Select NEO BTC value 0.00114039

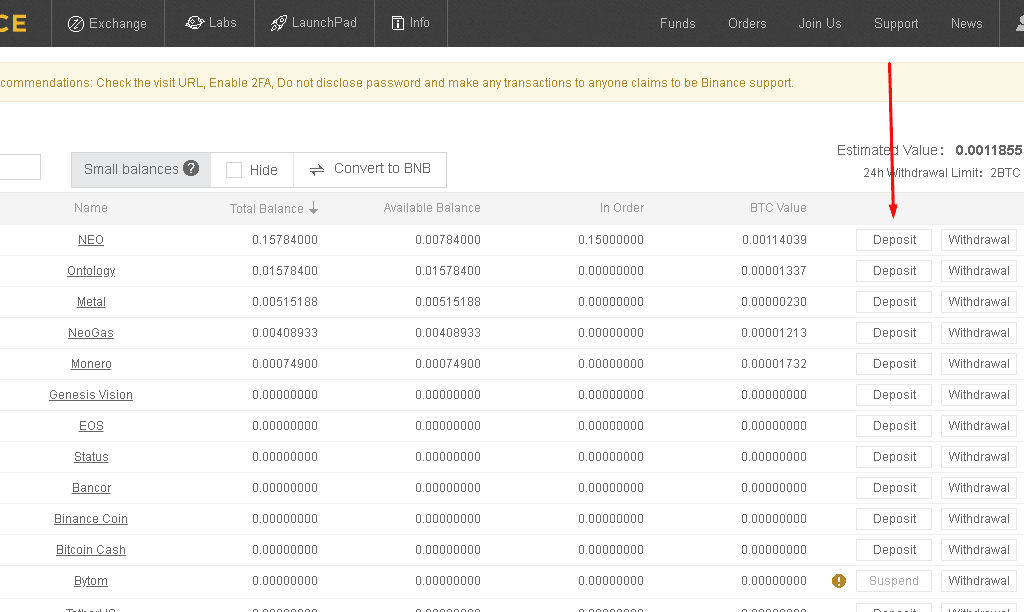click(x=774, y=240)
